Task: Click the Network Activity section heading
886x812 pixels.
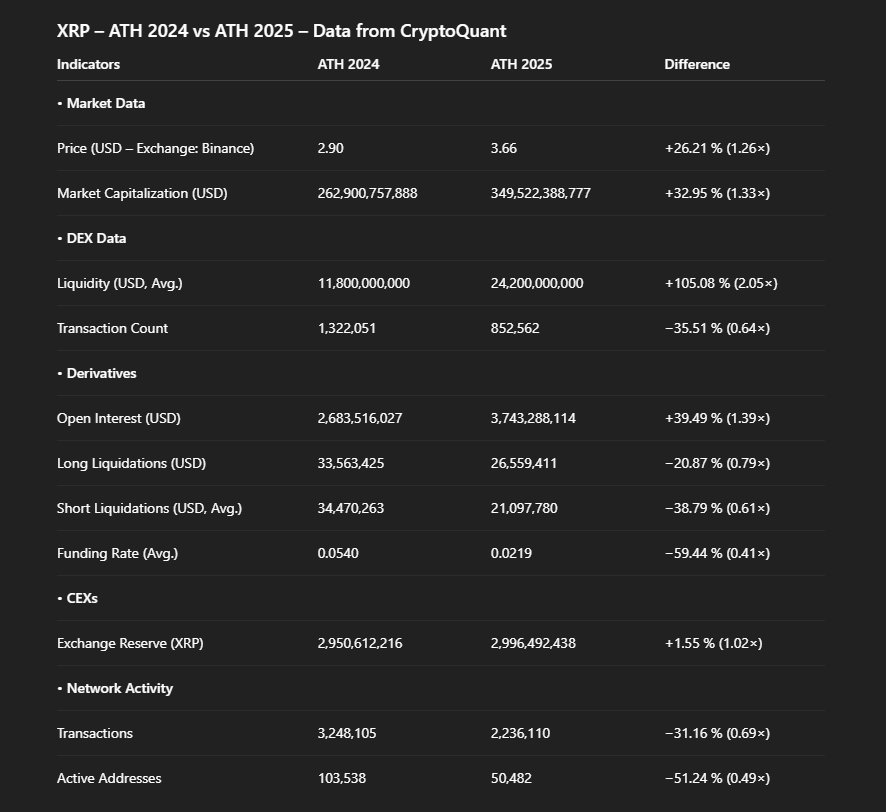Action: (119, 688)
